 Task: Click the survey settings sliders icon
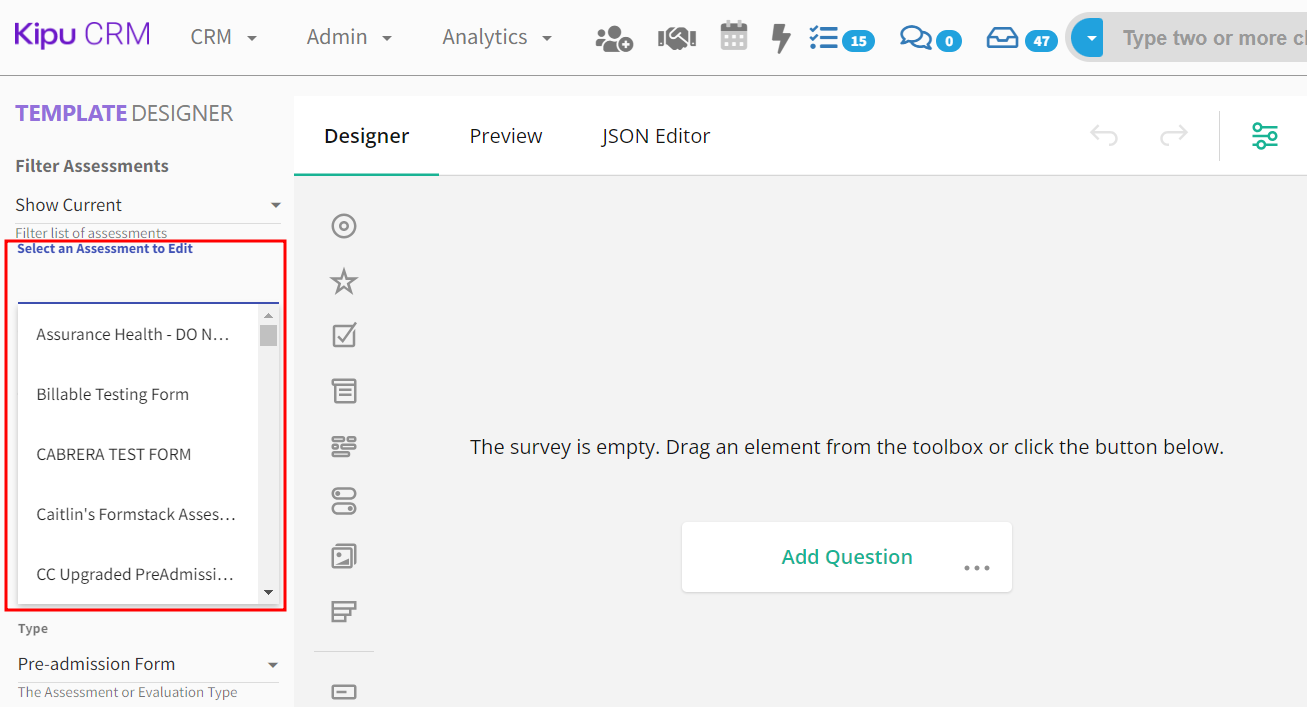[x=1265, y=136]
